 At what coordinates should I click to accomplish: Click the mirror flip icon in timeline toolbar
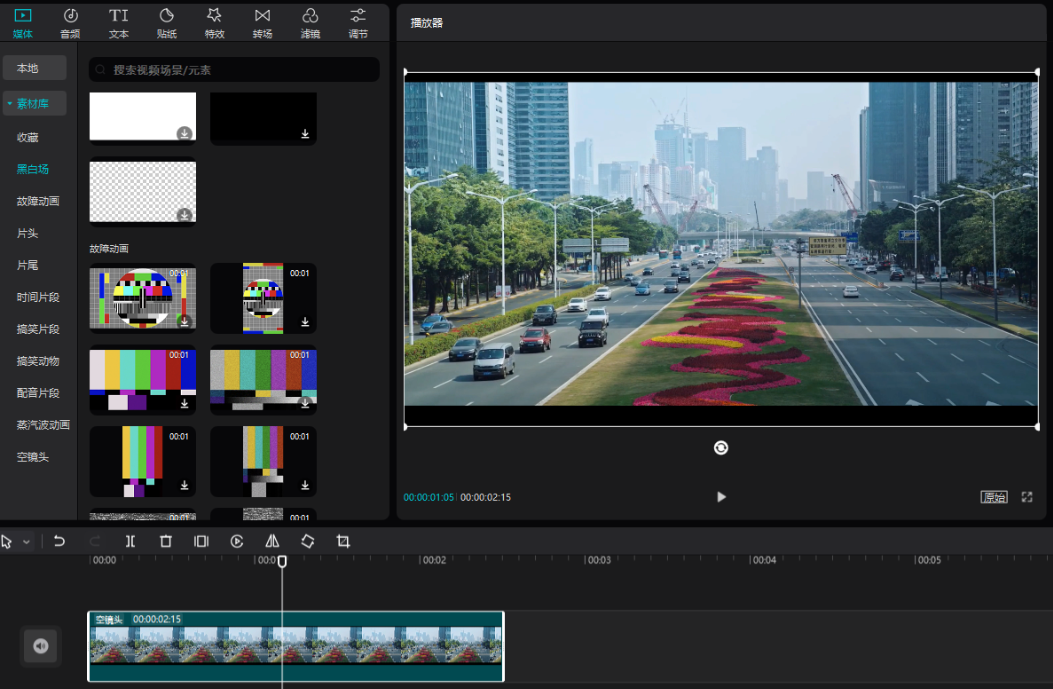pos(272,541)
